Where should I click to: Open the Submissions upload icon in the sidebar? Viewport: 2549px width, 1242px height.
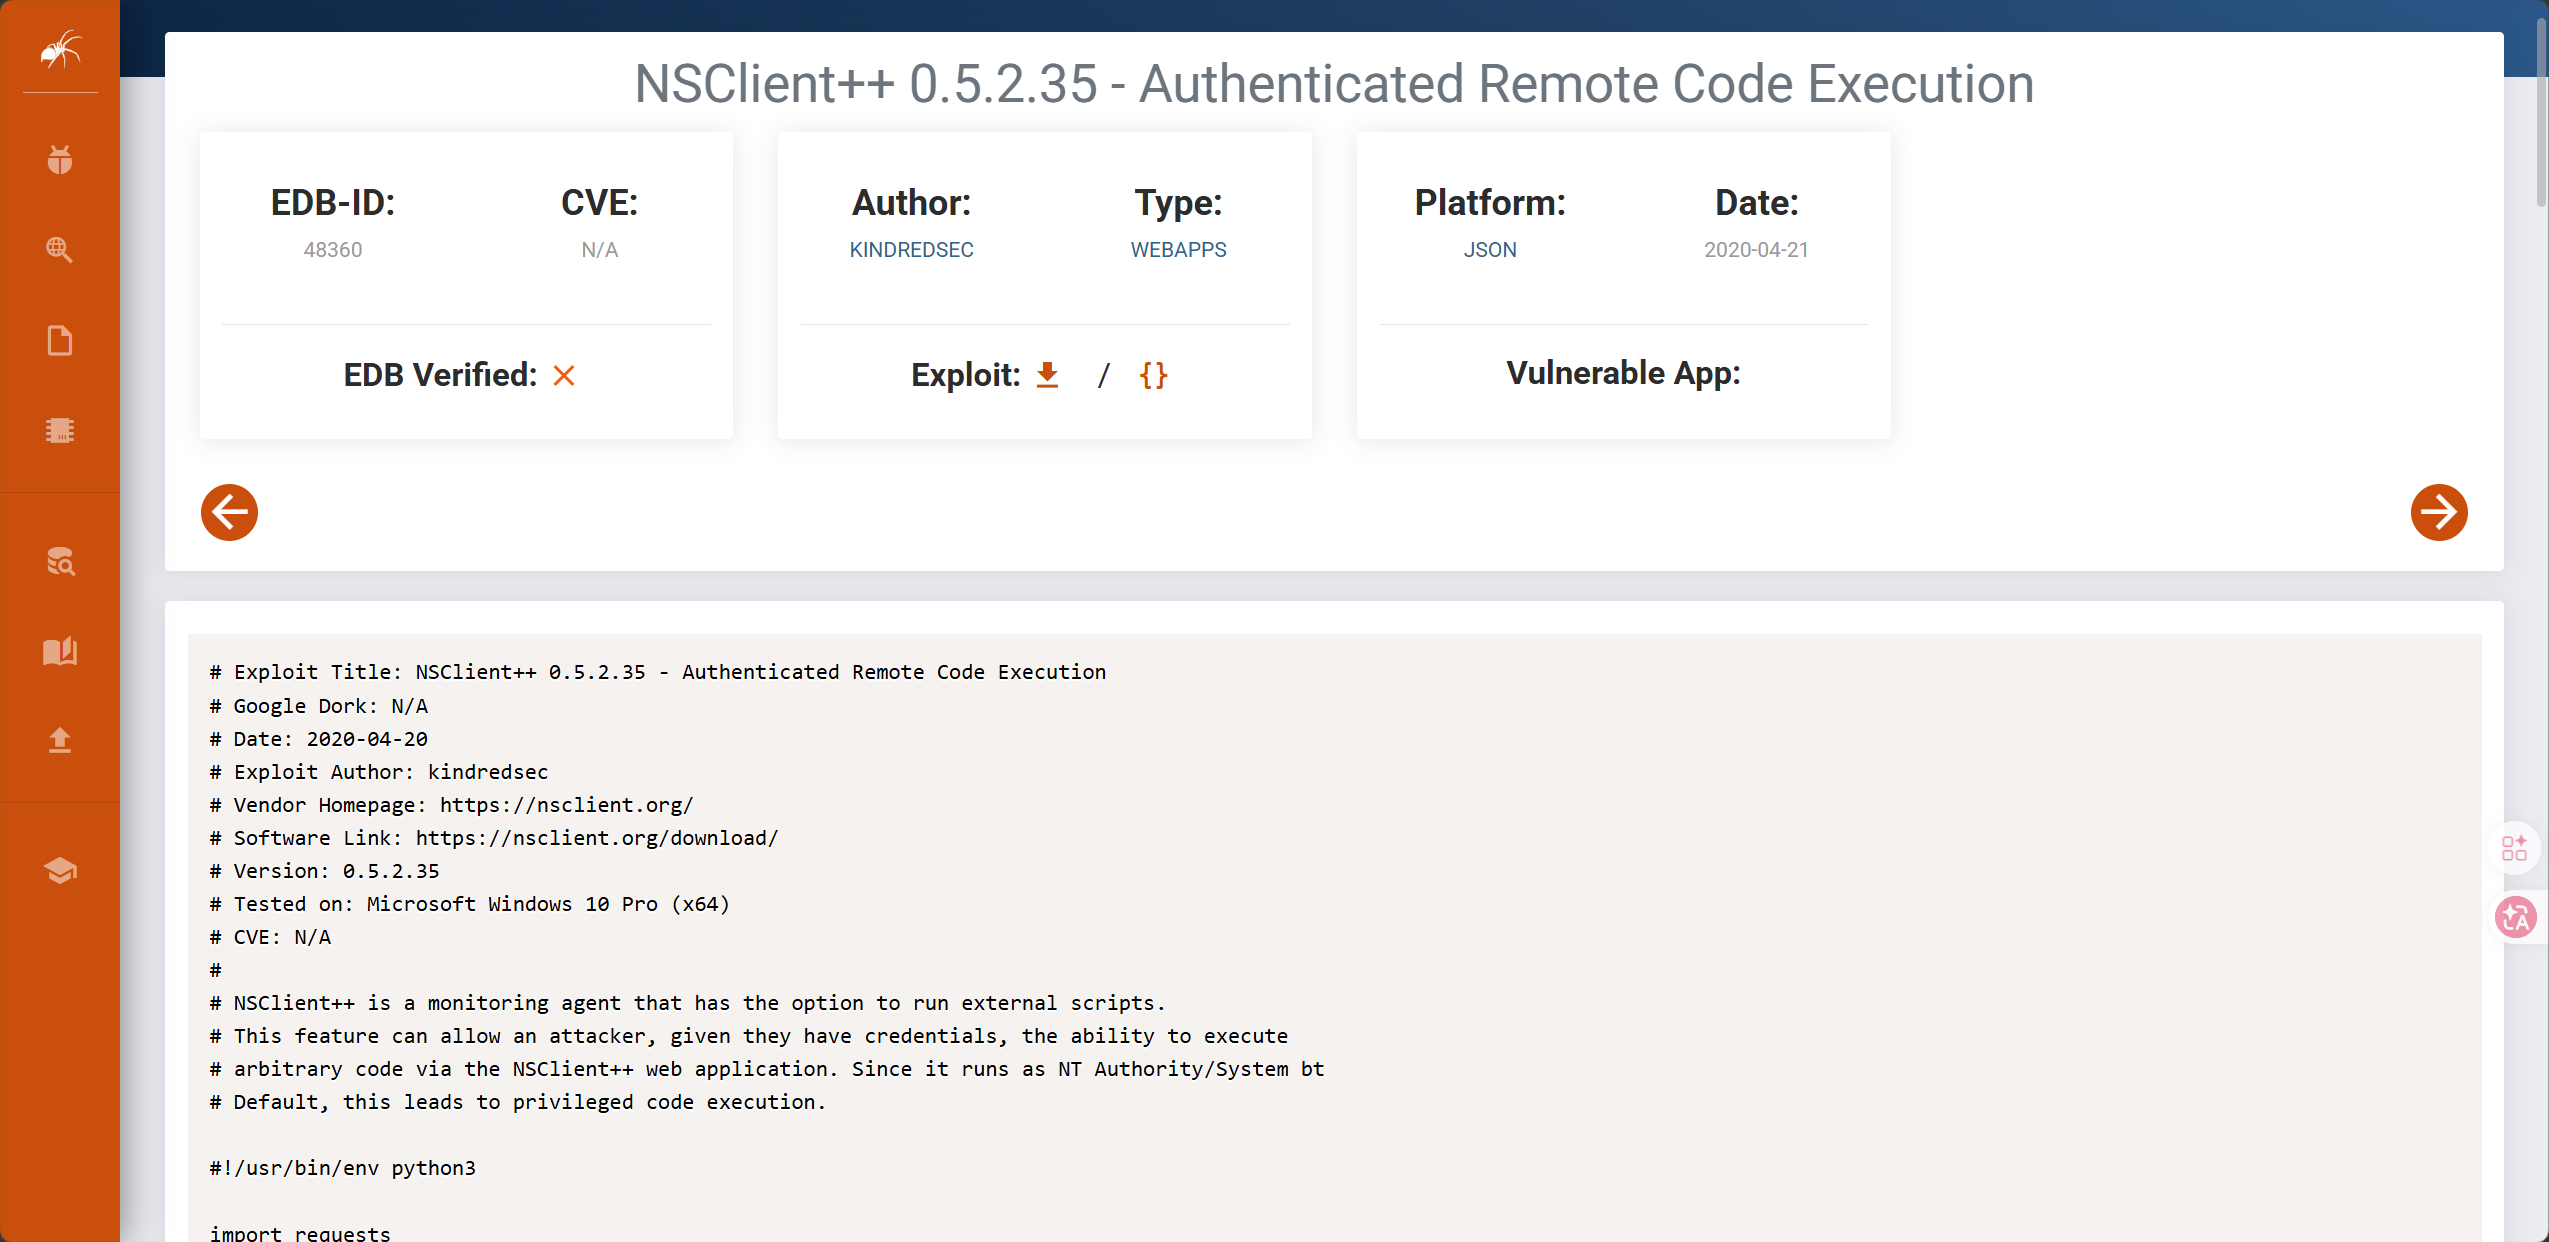tap(60, 740)
